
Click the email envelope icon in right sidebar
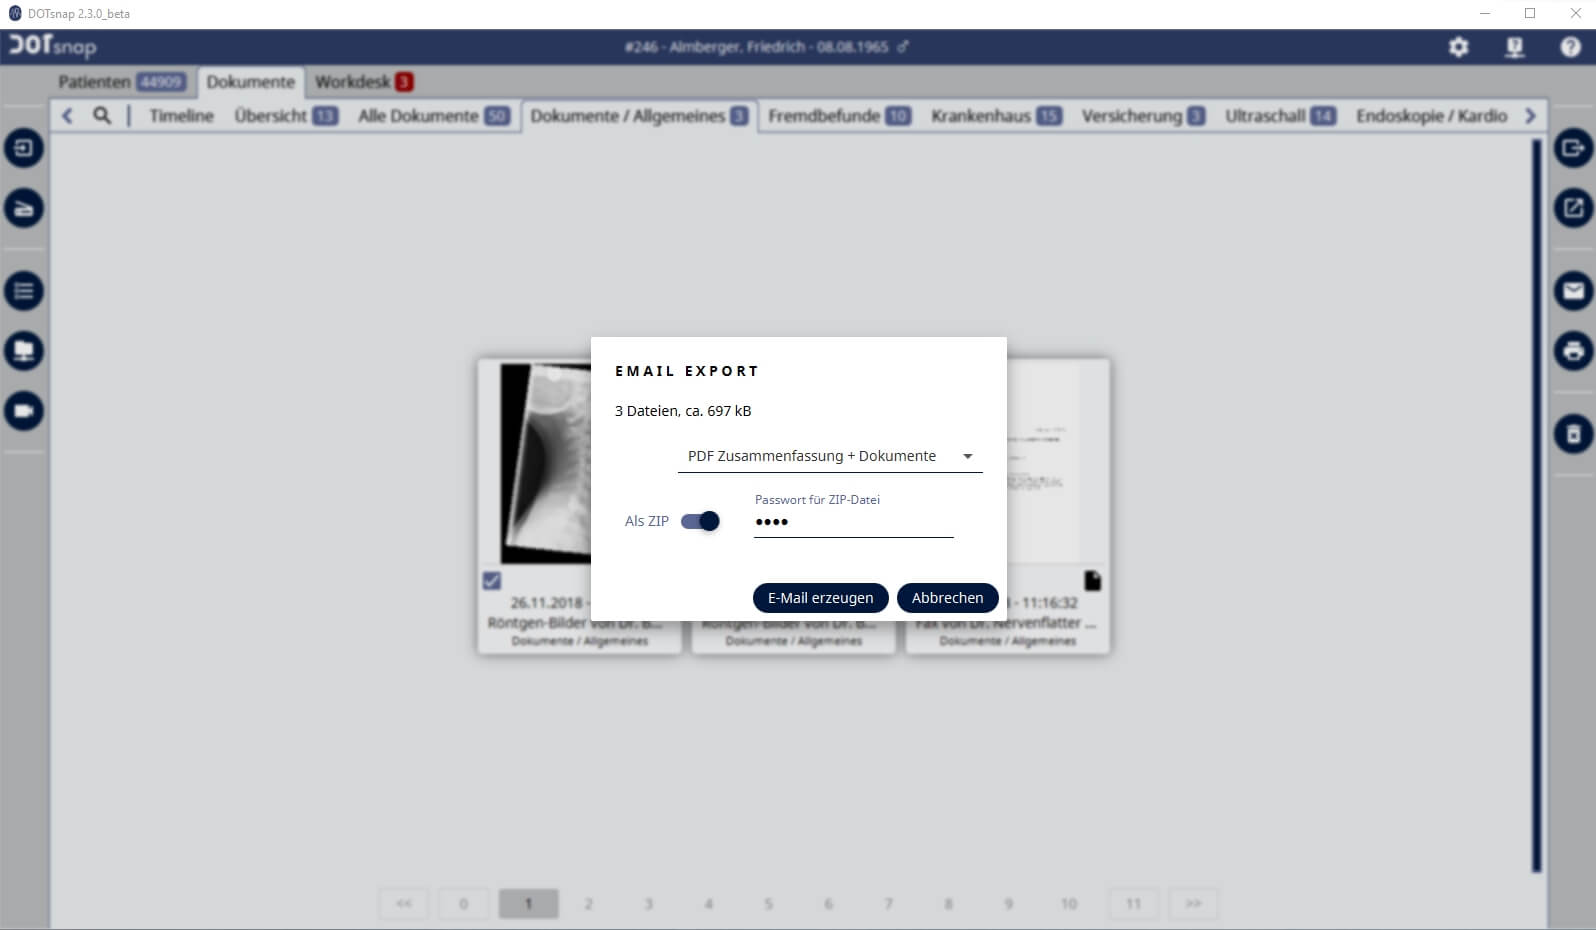[x=1573, y=291]
